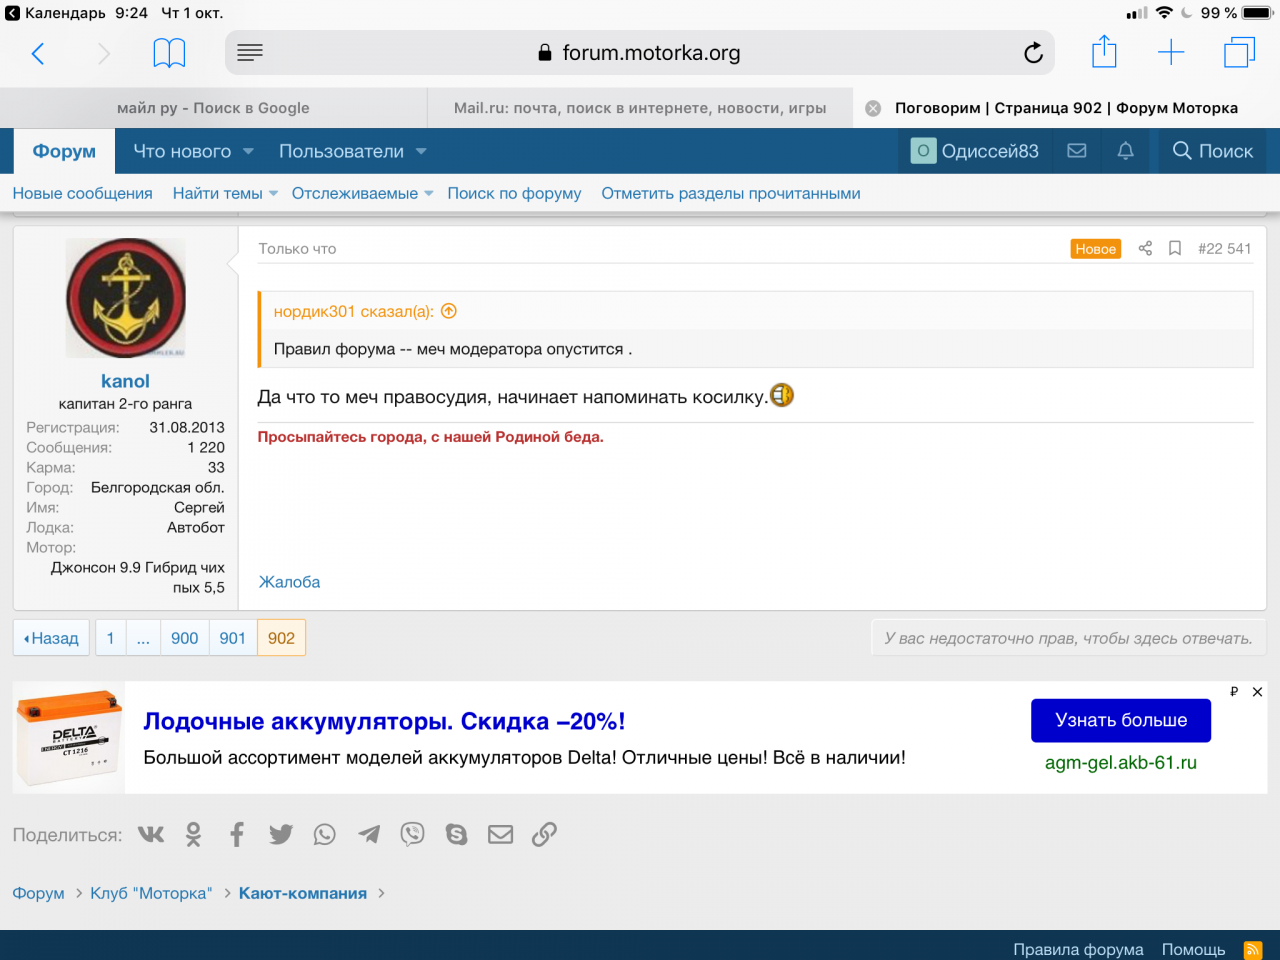Expand the "Пользователи" dropdown arrow
This screenshot has height=960, width=1280.
pyautogui.click(x=421, y=152)
